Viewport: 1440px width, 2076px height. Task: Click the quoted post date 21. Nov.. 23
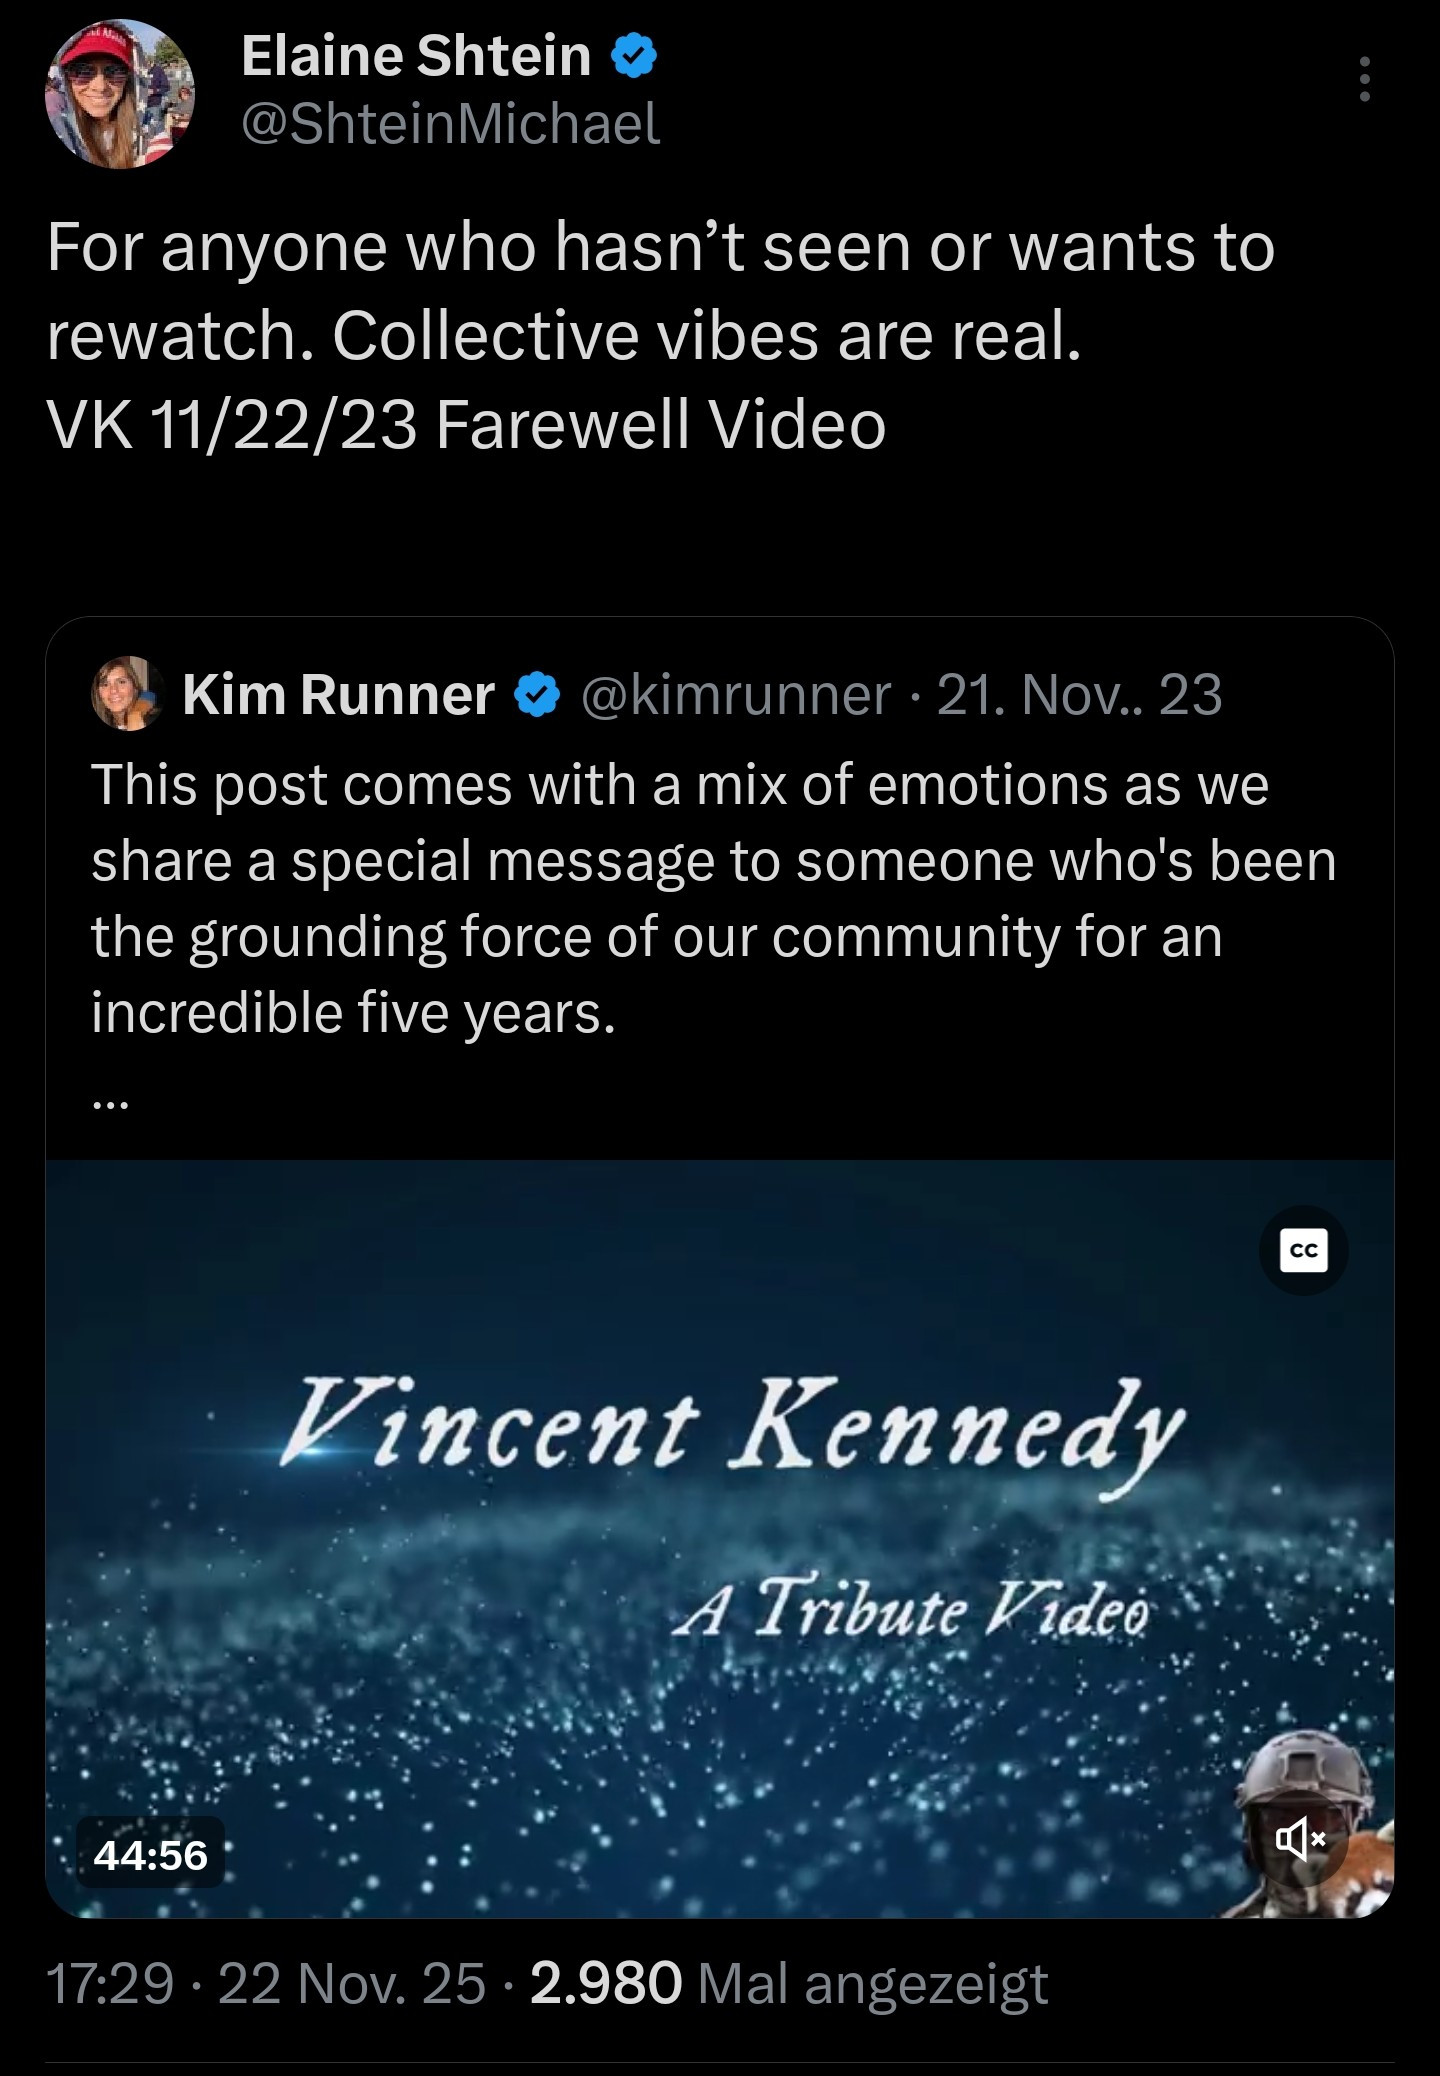pyautogui.click(x=1079, y=695)
